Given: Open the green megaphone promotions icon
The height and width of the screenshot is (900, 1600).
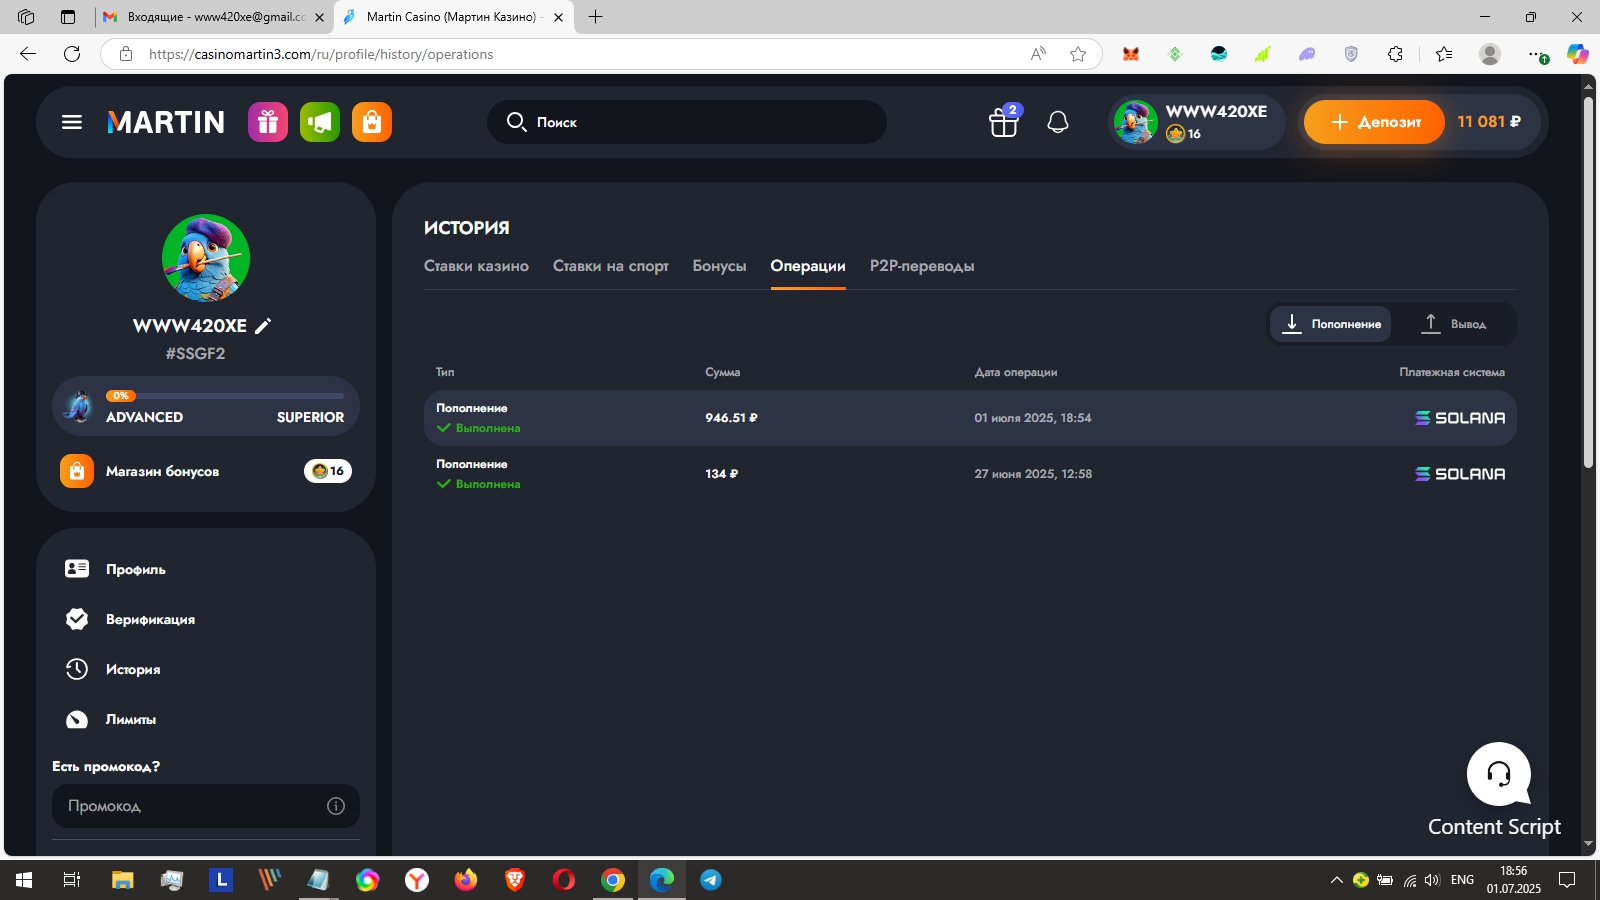Looking at the screenshot, I should pos(320,122).
